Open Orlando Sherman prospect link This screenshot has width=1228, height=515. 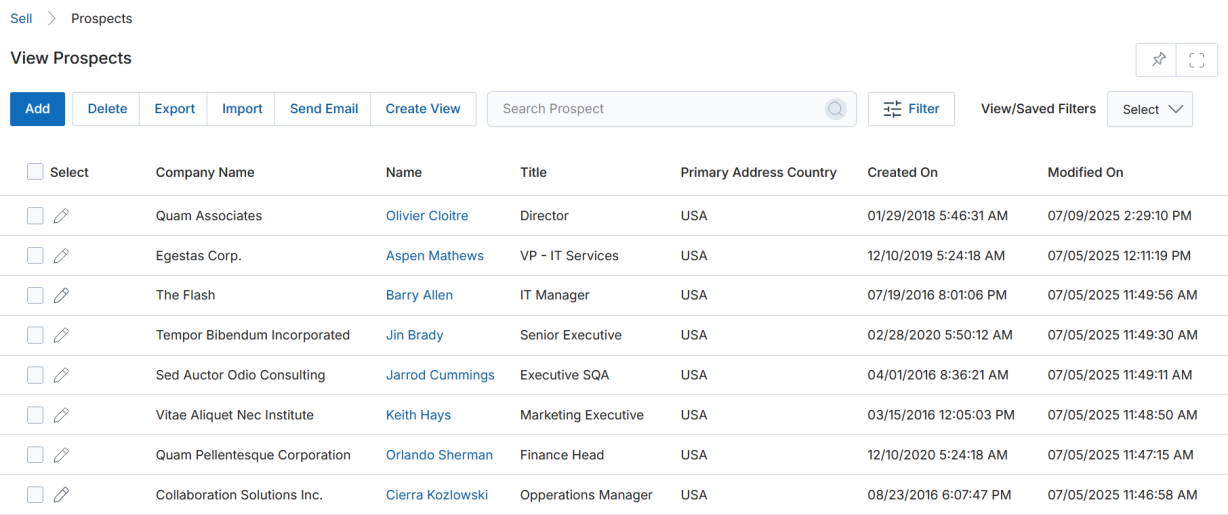tap(439, 455)
